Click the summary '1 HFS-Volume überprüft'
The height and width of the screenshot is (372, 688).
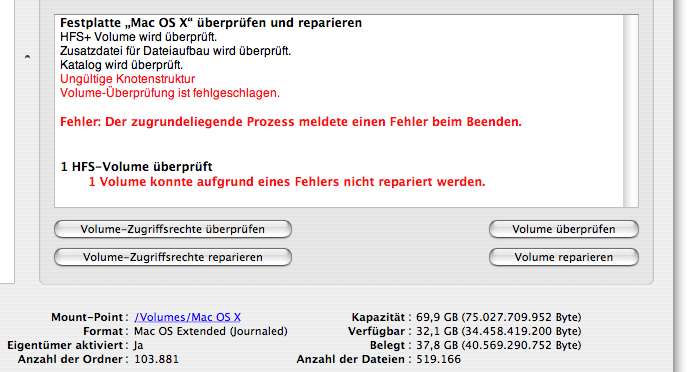point(136,167)
